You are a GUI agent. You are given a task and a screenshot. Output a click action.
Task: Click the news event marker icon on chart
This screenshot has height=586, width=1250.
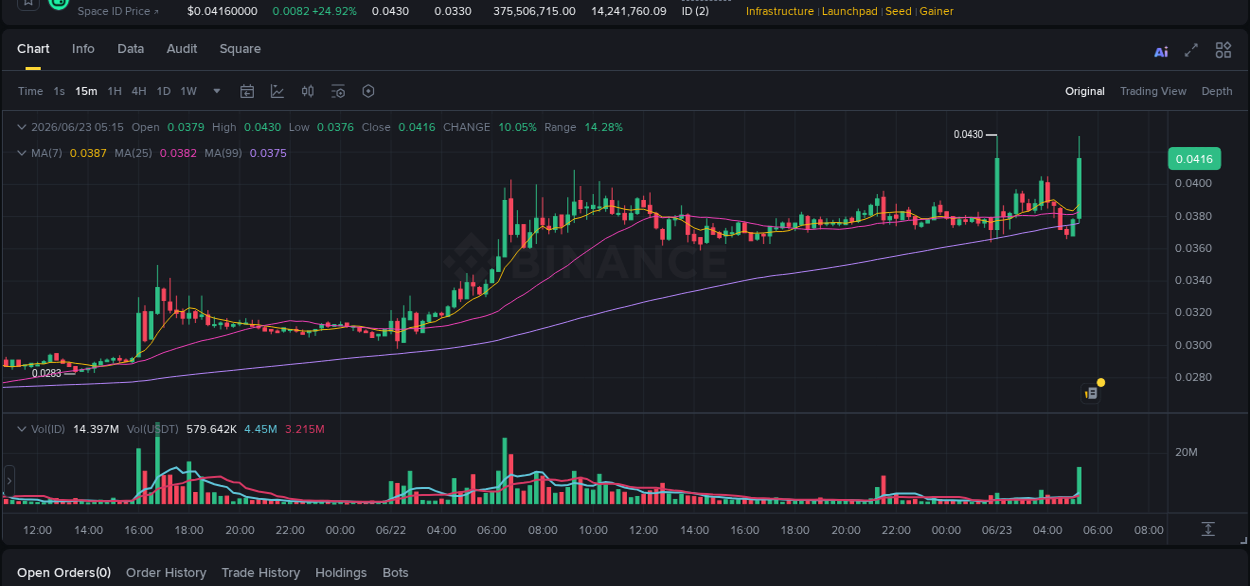[1091, 393]
